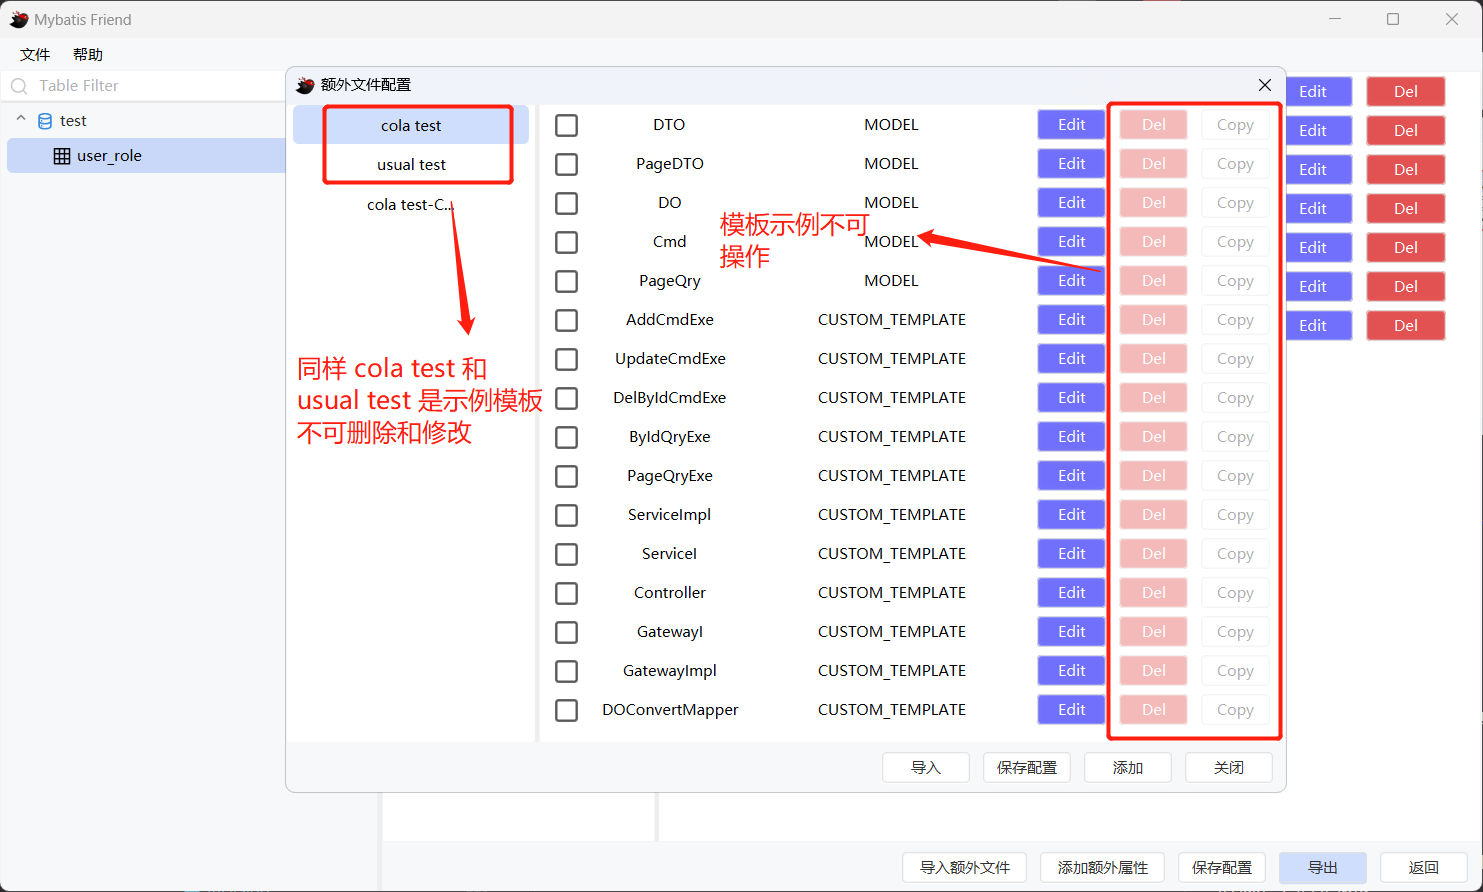Edit the DOConvertMapper template
Viewport: 1483px width, 892px height.
click(1071, 710)
